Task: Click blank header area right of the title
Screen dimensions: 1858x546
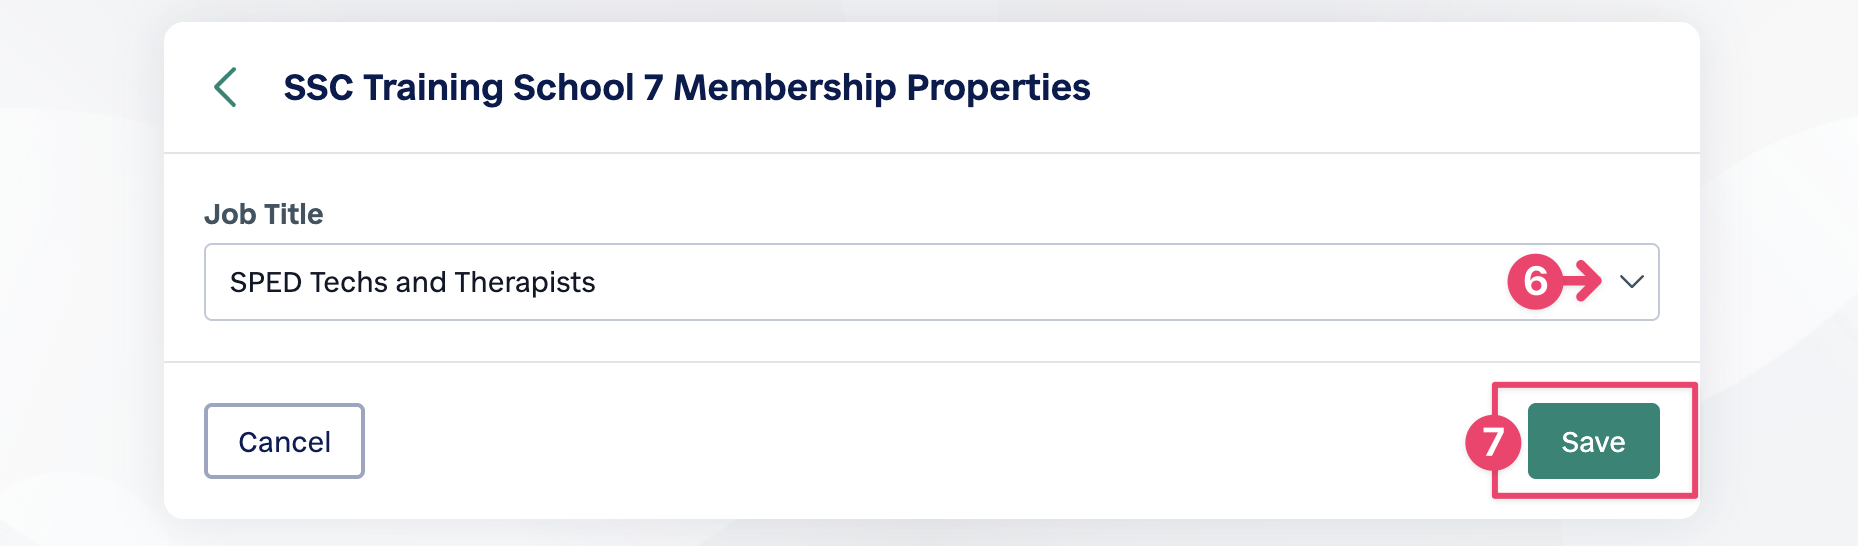Action: [x=1390, y=88]
